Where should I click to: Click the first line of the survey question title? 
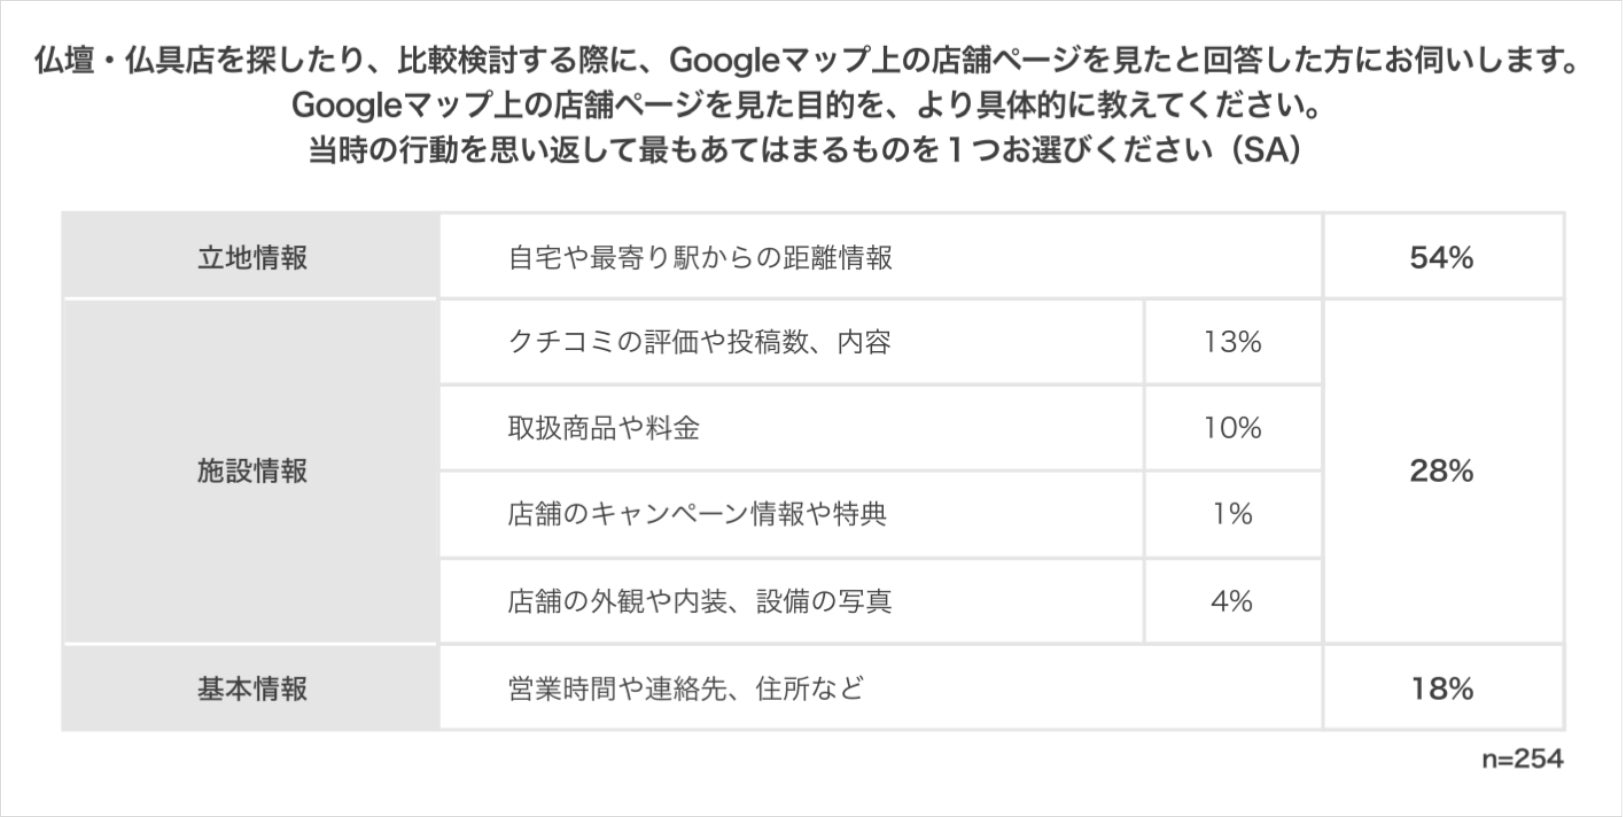[806, 62]
